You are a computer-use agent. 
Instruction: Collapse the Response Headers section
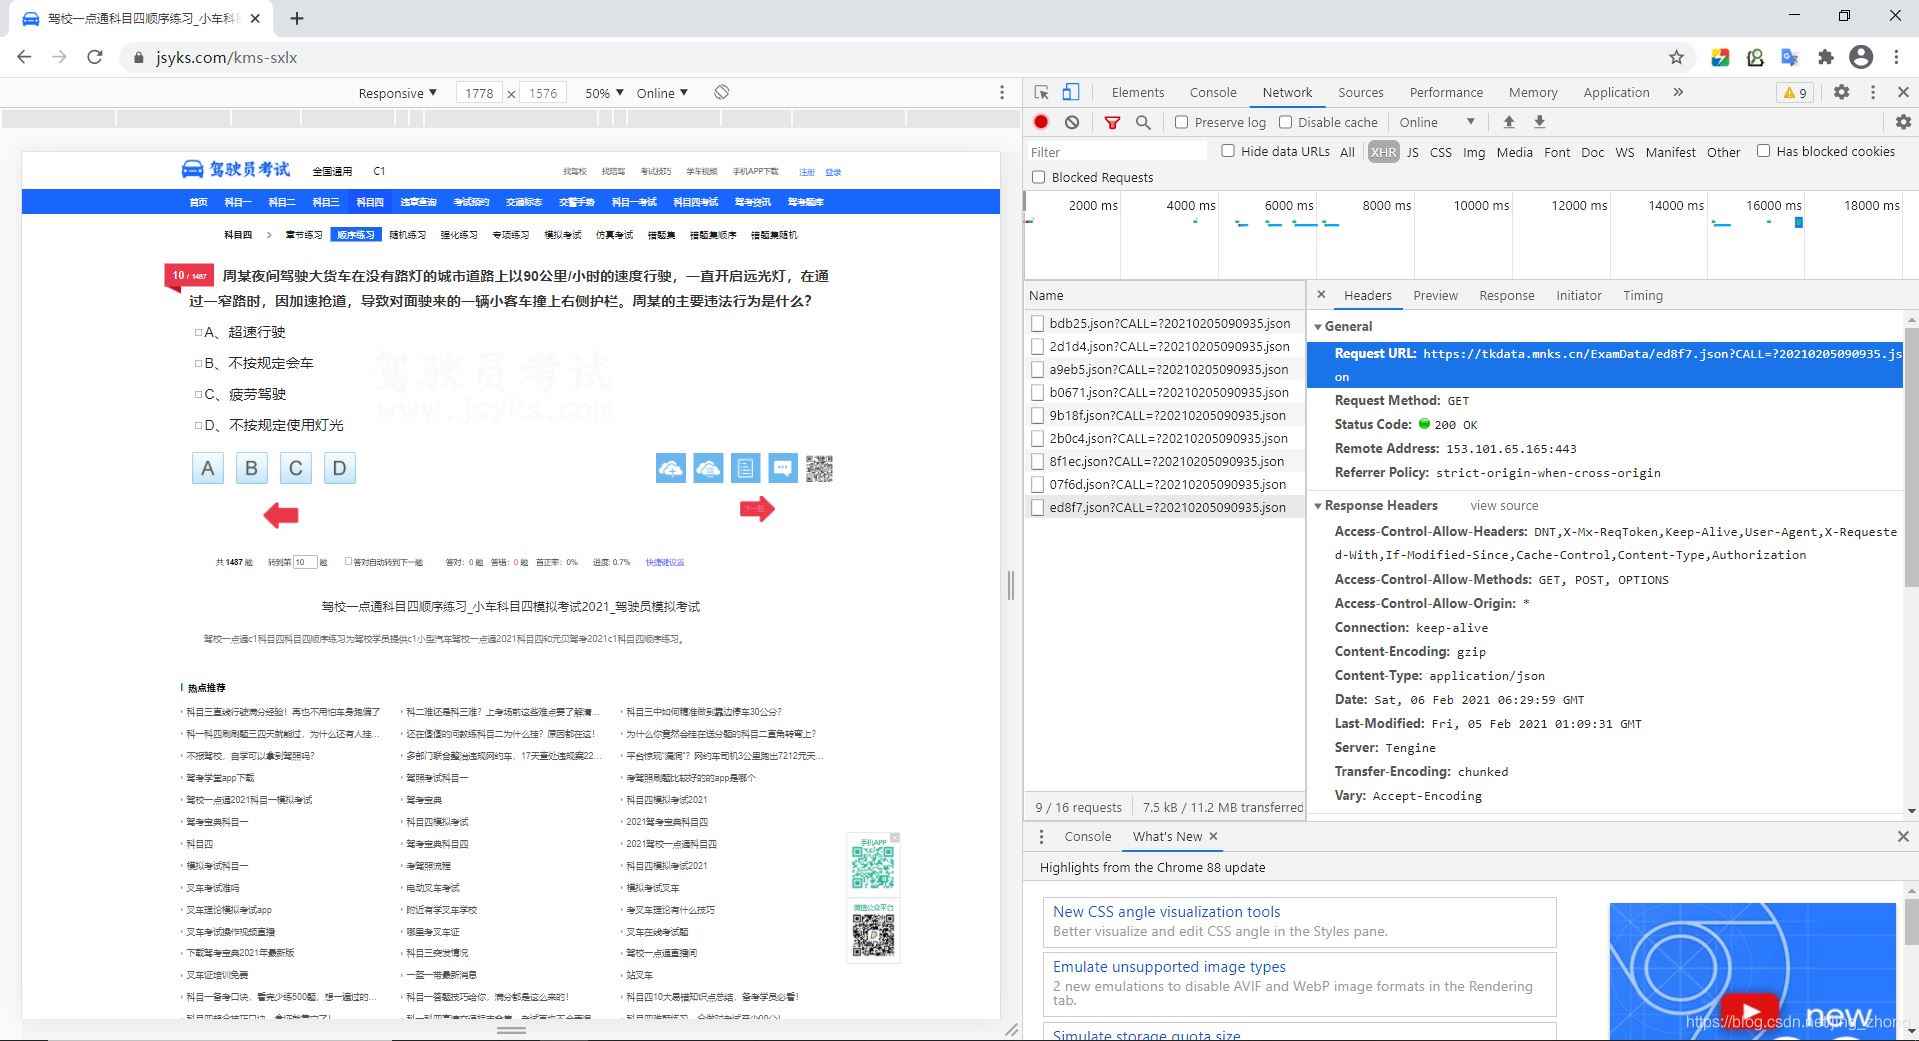click(x=1318, y=506)
